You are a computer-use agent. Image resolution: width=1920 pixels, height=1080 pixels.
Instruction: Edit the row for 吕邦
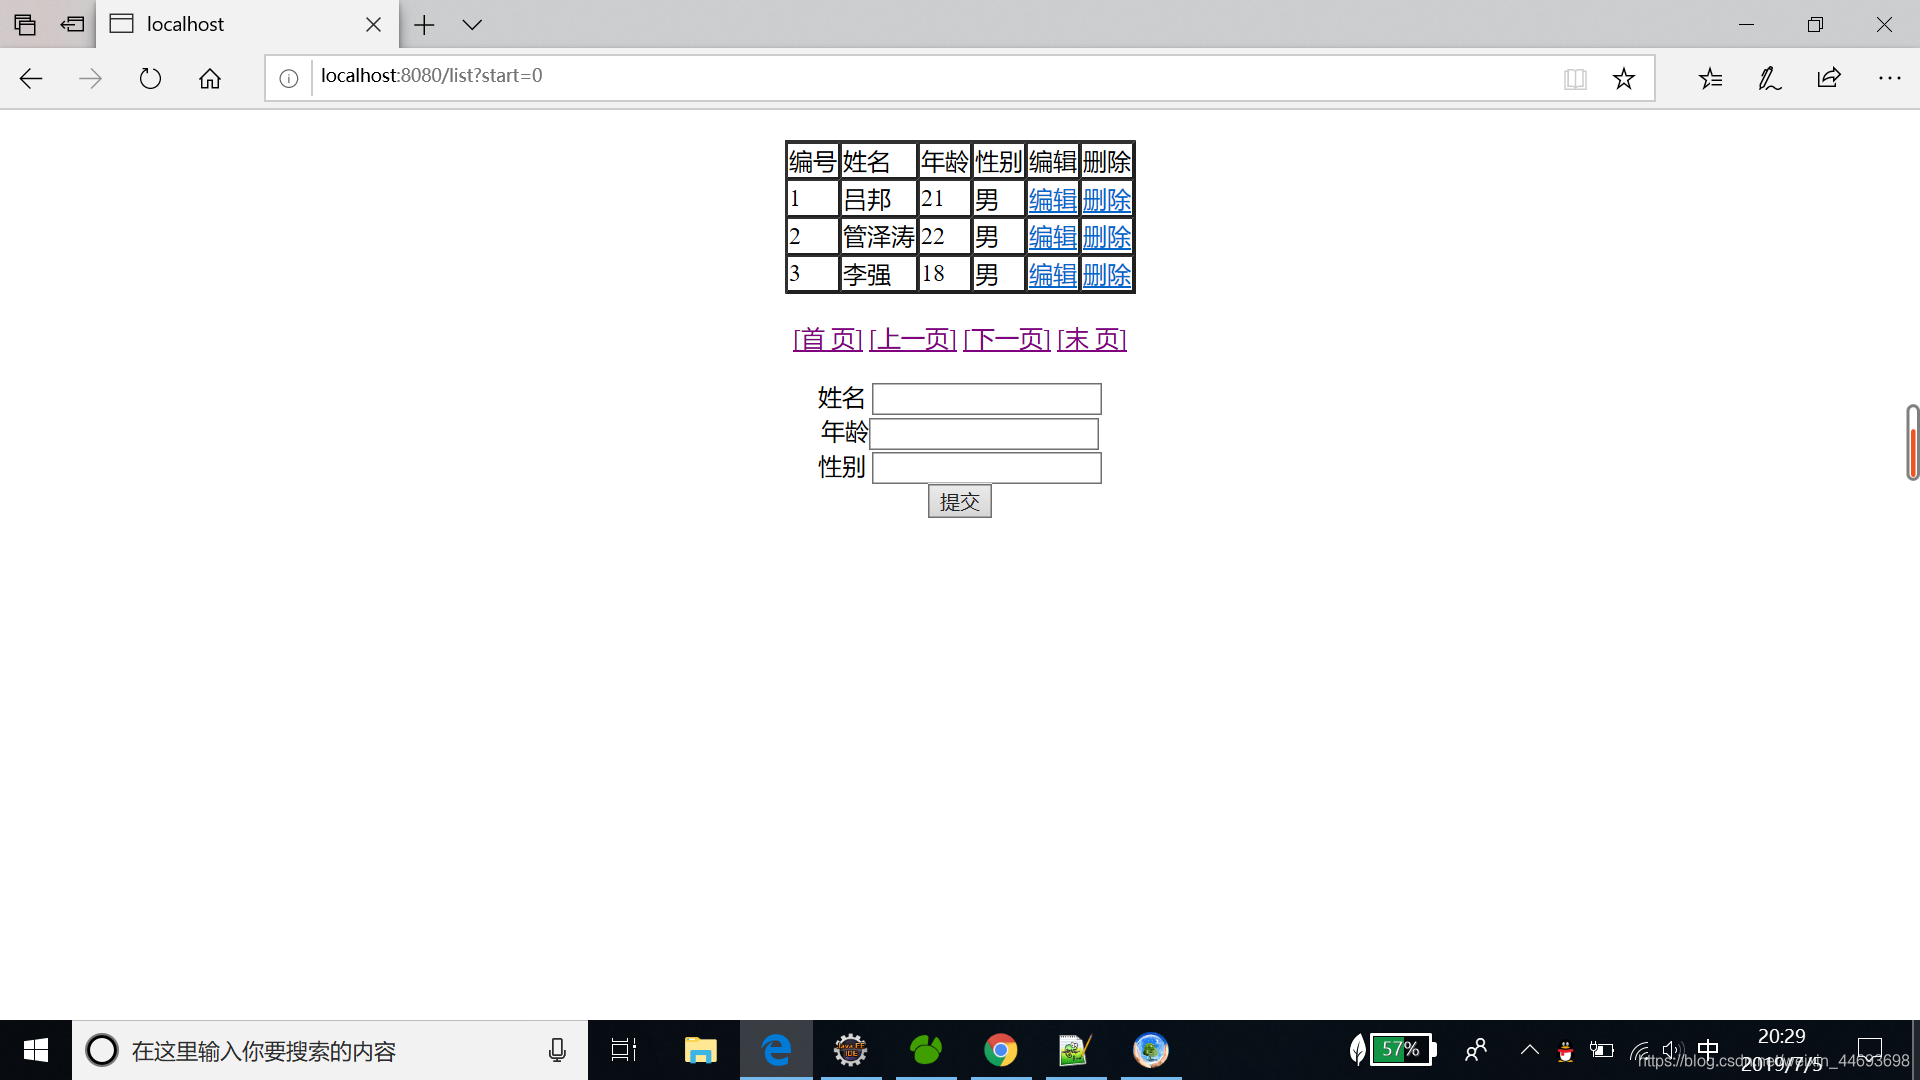tap(1052, 199)
